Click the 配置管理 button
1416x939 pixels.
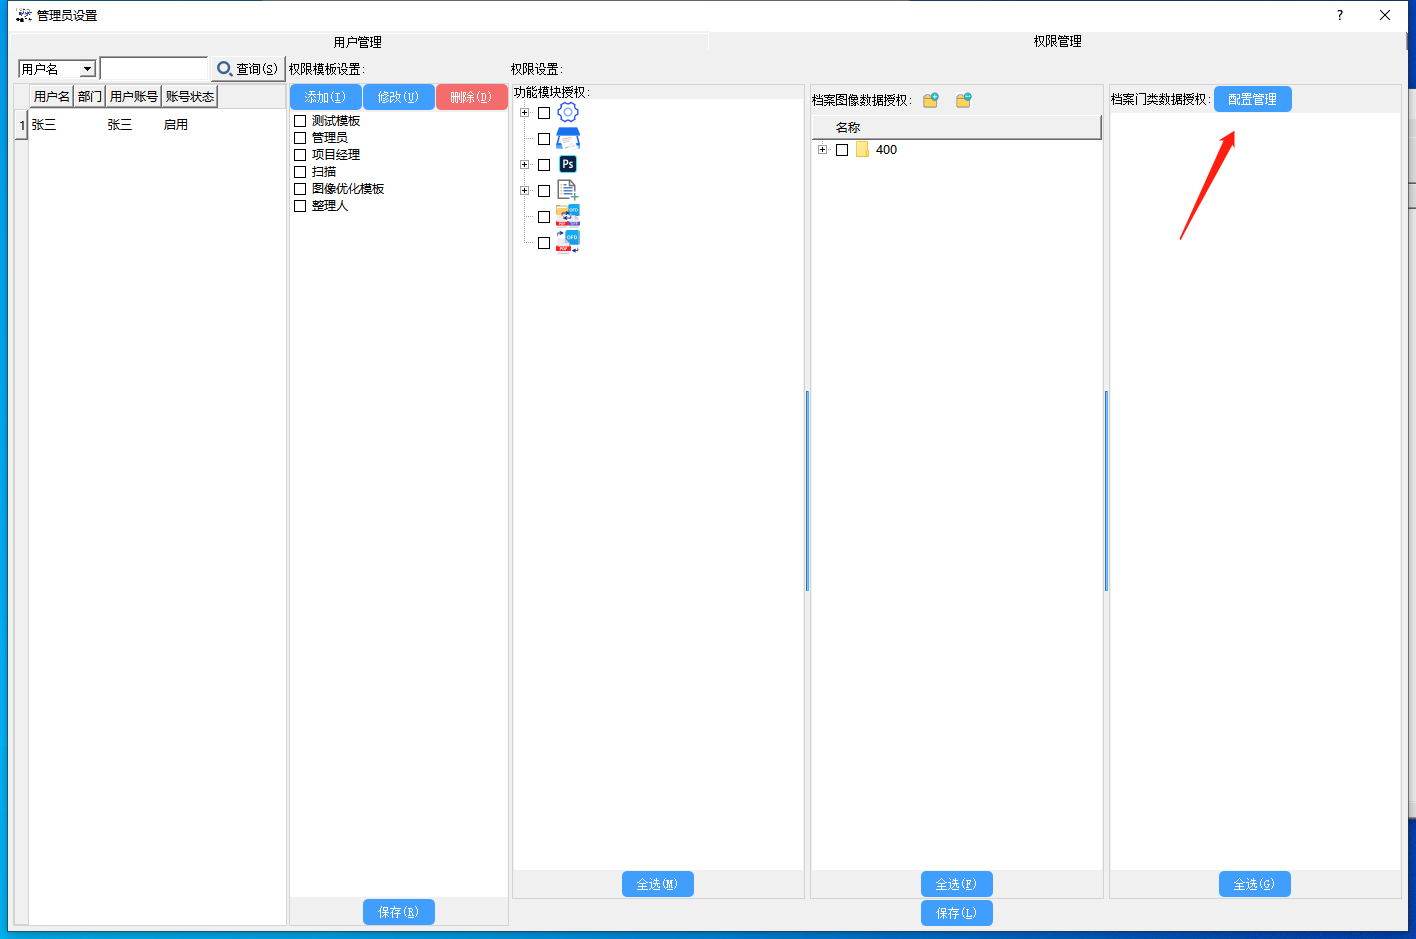coord(1252,99)
